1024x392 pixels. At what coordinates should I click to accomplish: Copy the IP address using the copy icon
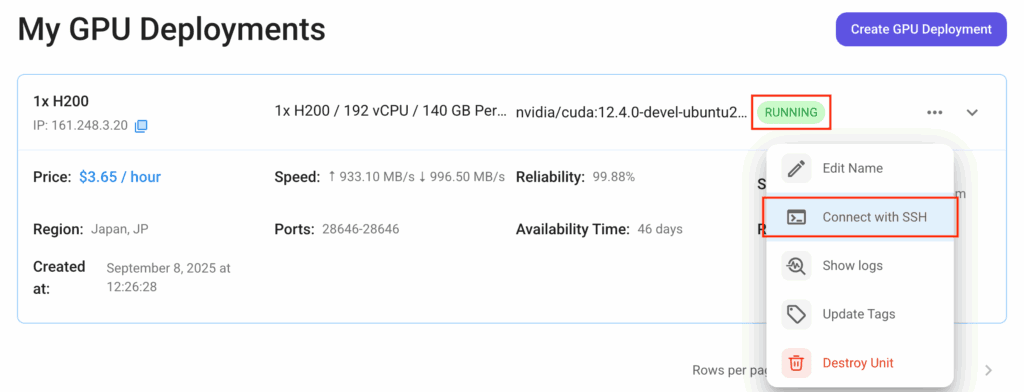point(141,126)
